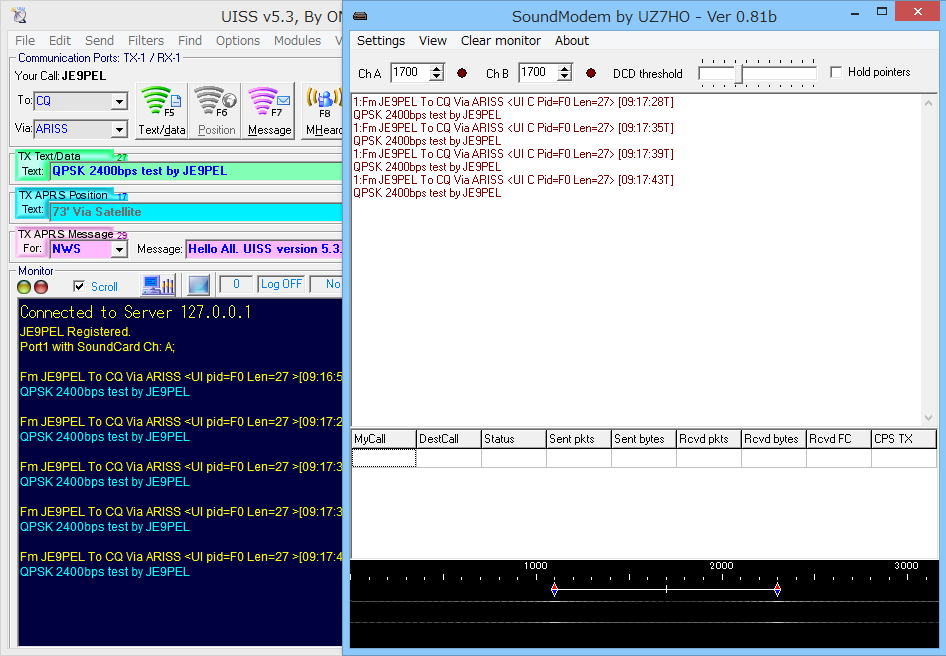The image size is (946, 656).
Task: Open the UISS File menu
Action: click(25, 40)
